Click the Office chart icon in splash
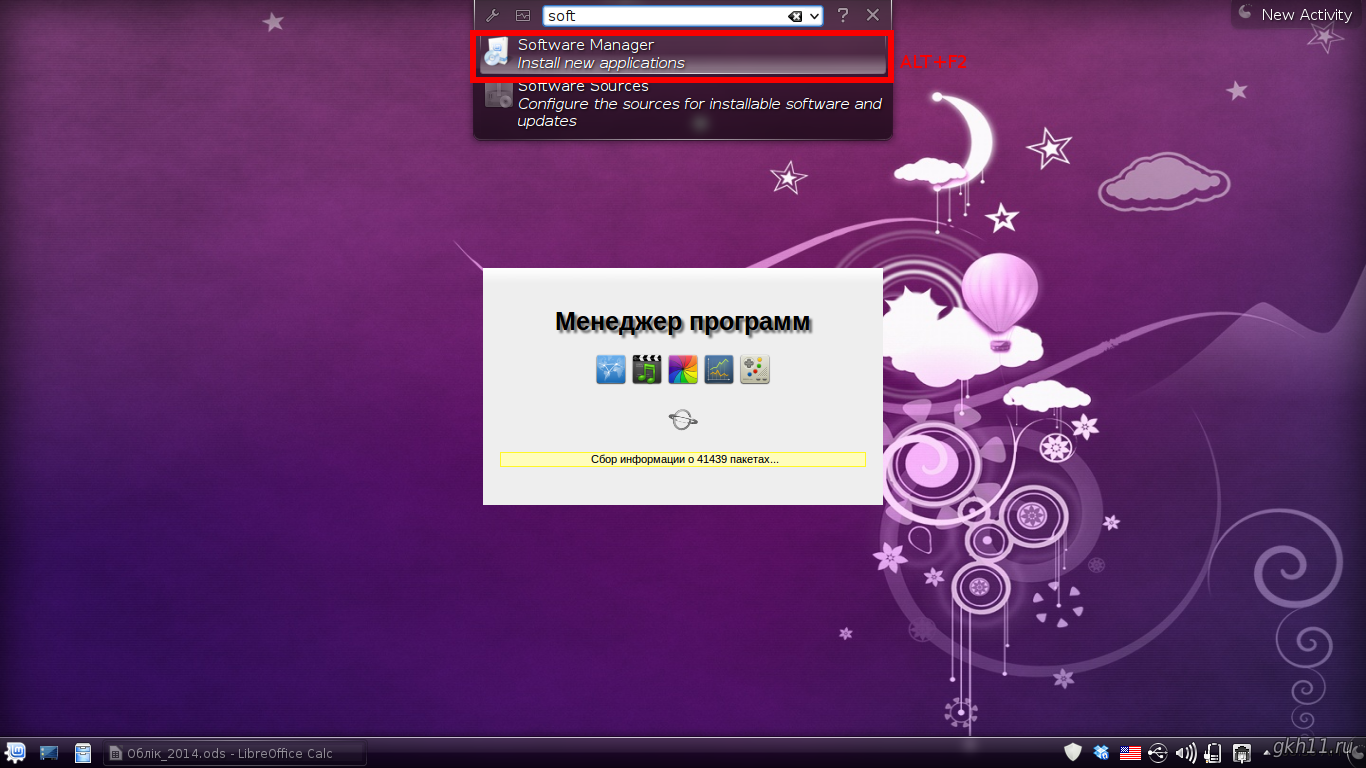This screenshot has width=1366, height=768. [x=719, y=369]
